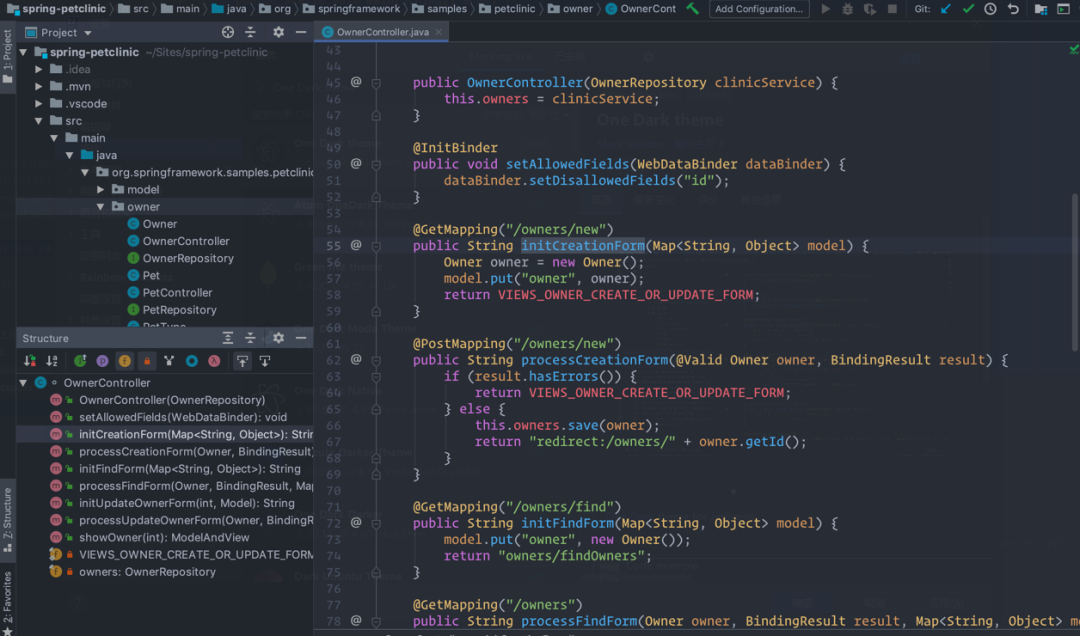Click the gutter icon beside line 55
Viewport: 1080px width, 636px height.
tap(356, 245)
